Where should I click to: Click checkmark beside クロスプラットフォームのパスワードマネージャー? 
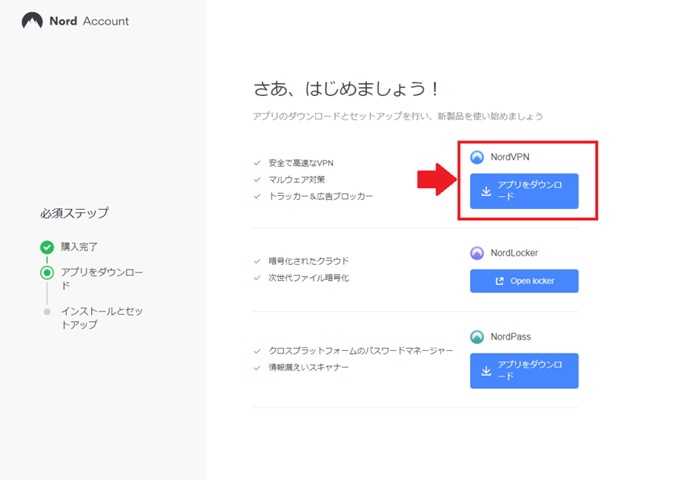pos(257,351)
